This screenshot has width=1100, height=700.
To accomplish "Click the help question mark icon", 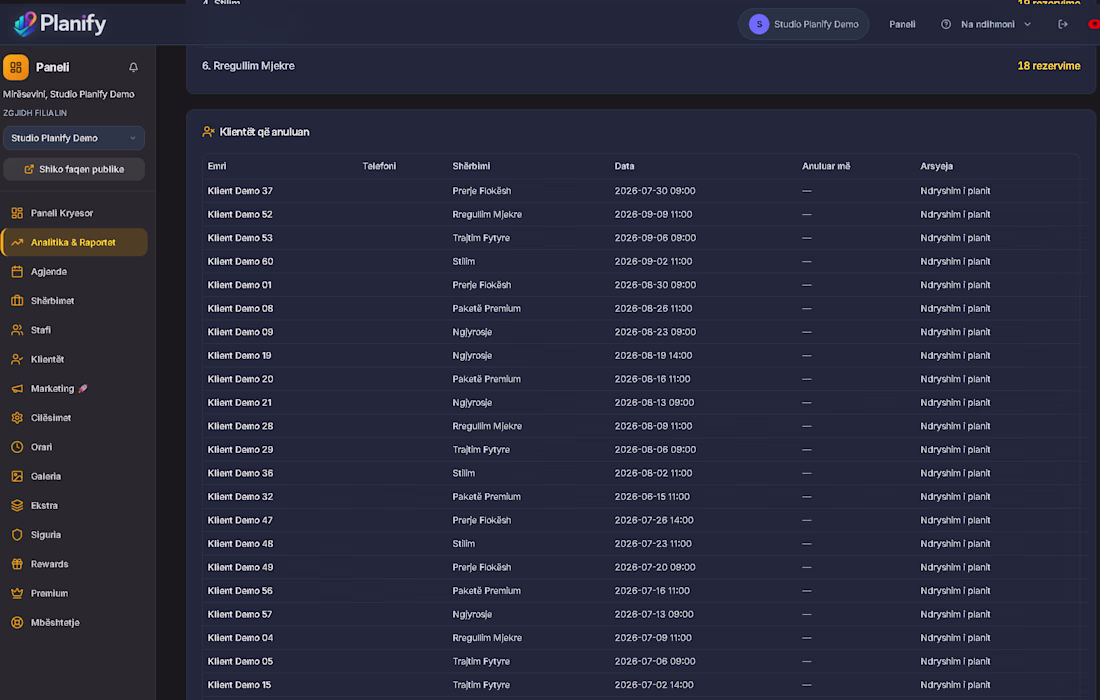I will tap(946, 25).
